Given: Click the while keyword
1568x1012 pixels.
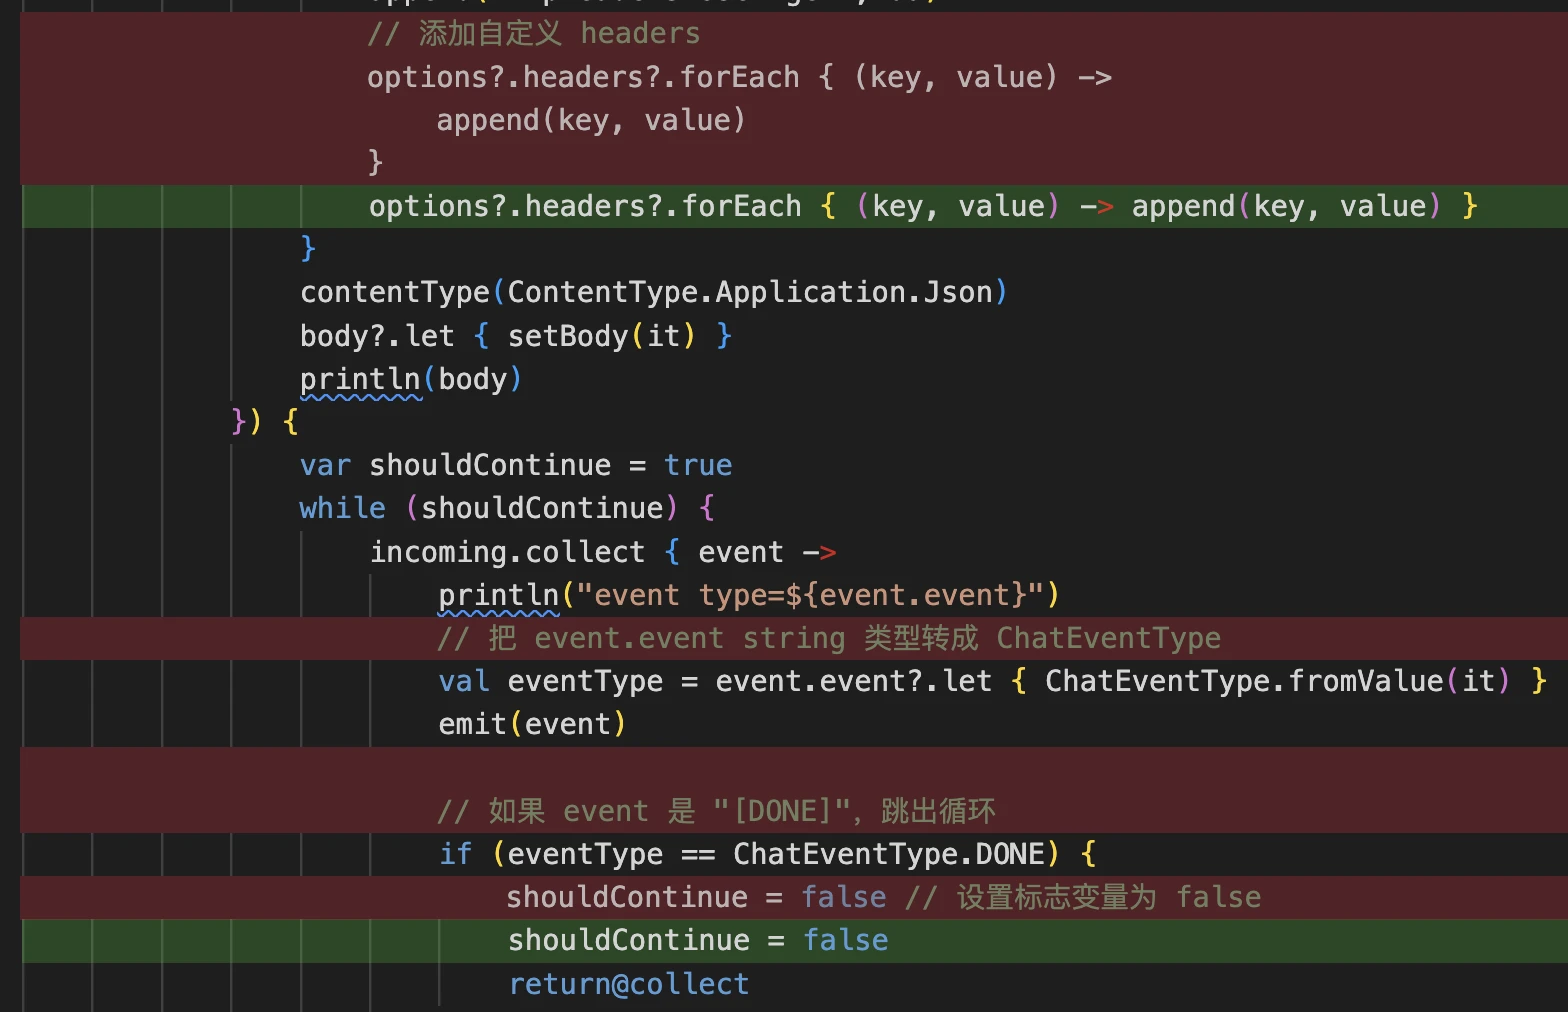Looking at the screenshot, I should tap(342, 508).
